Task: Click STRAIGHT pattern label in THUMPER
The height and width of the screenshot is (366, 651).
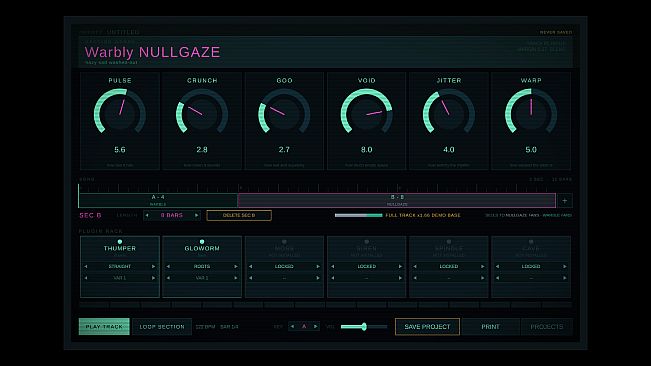Action: (x=120, y=266)
